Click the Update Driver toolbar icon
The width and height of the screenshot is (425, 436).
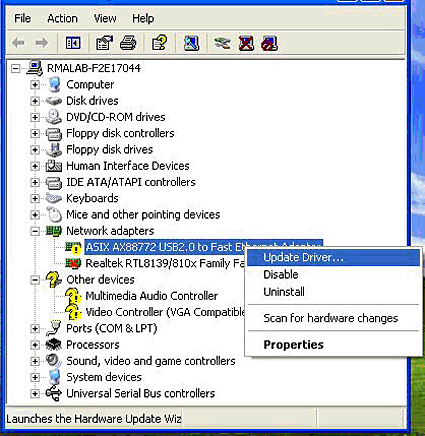(x=222, y=43)
